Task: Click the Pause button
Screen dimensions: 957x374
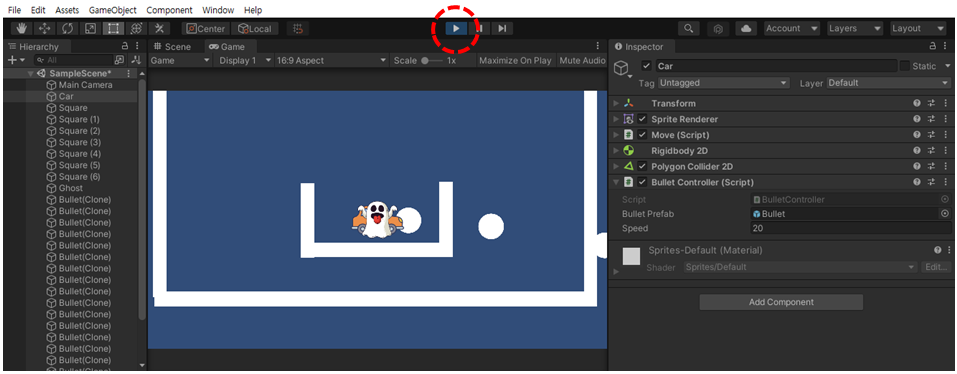Action: [479, 29]
